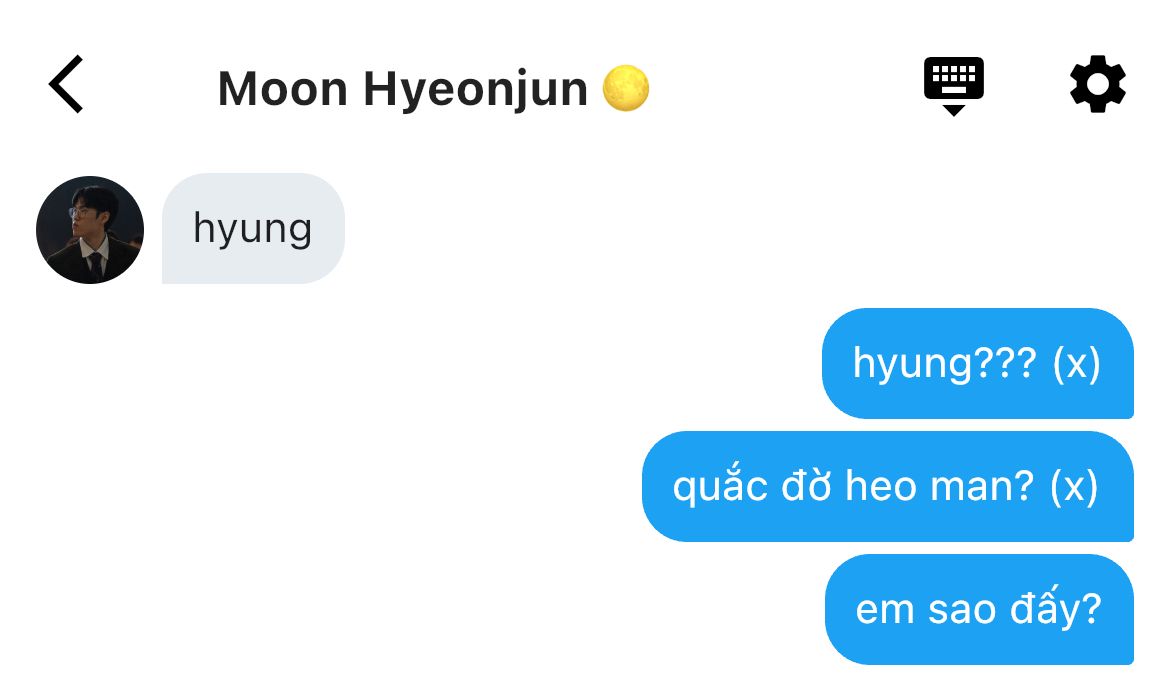Select the "quắc đờ heo man? (x)" bubble

click(888, 486)
